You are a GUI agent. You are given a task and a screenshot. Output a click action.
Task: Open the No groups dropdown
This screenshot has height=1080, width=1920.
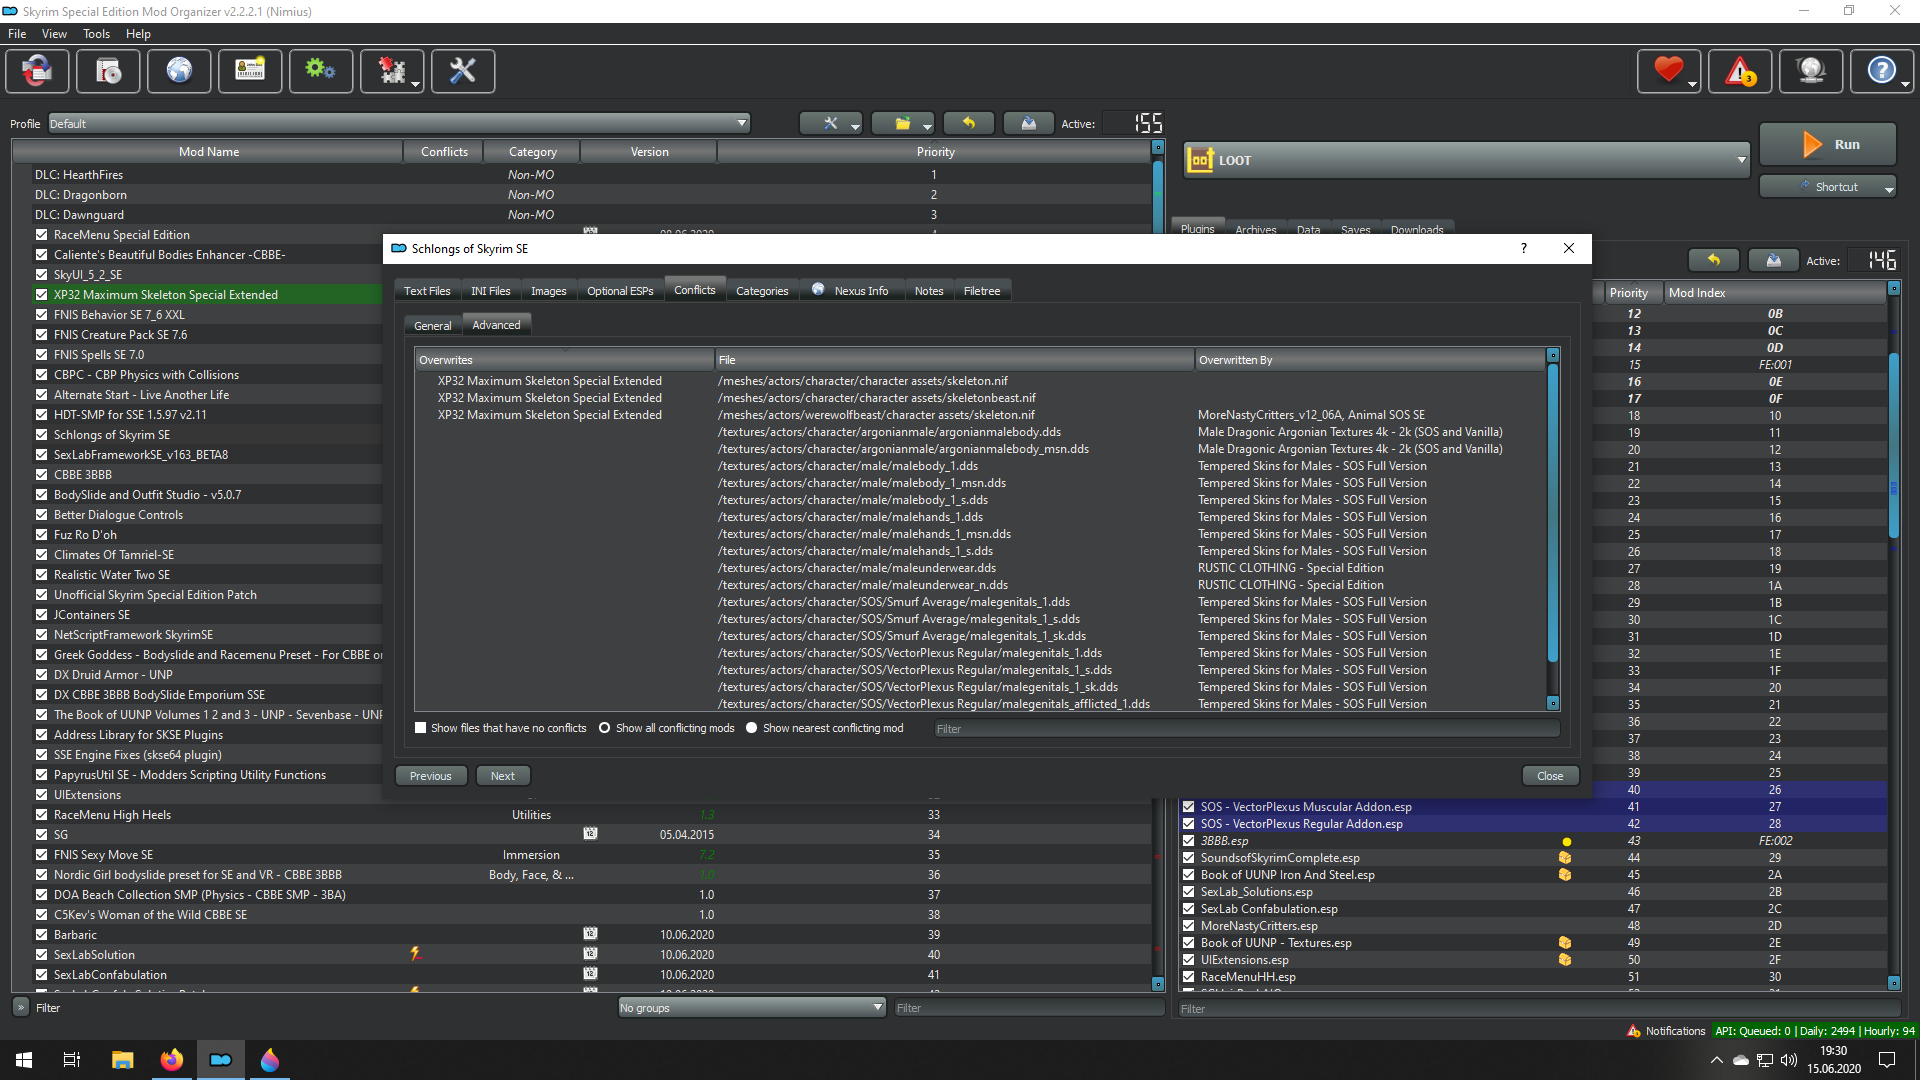[752, 1007]
